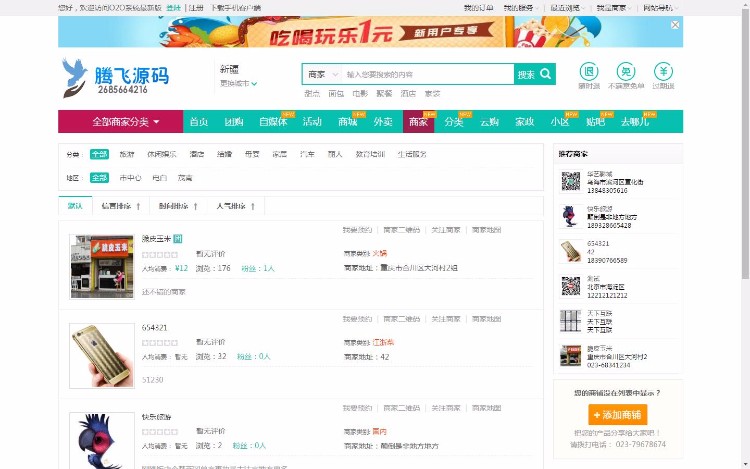The width and height of the screenshot is (750, 469).
Task: Open 天下互联 thumbnail in ranking
Action: (571, 321)
